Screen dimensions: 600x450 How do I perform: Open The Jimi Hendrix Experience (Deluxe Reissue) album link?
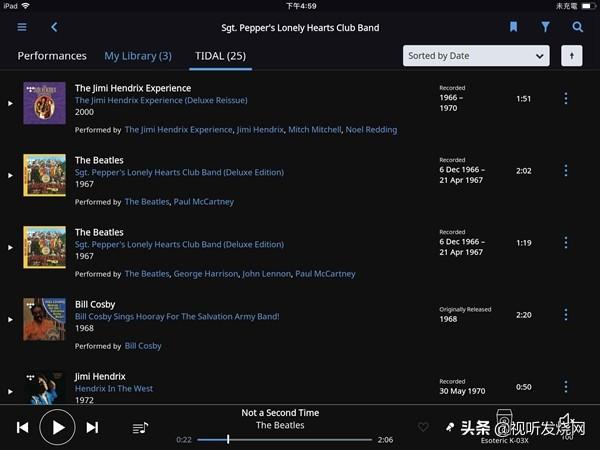[x=161, y=100]
